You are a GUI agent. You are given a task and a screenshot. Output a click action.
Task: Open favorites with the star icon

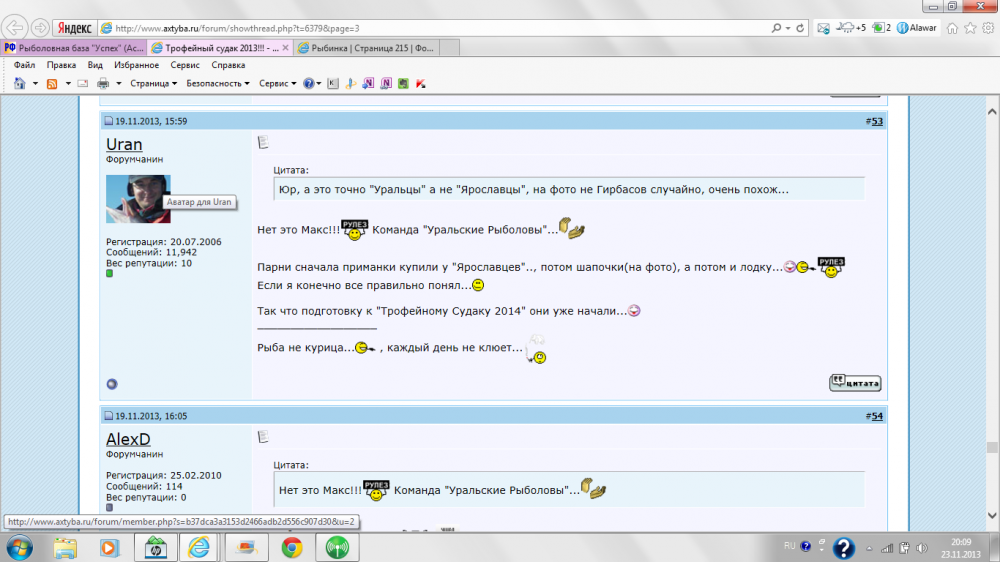click(969, 28)
